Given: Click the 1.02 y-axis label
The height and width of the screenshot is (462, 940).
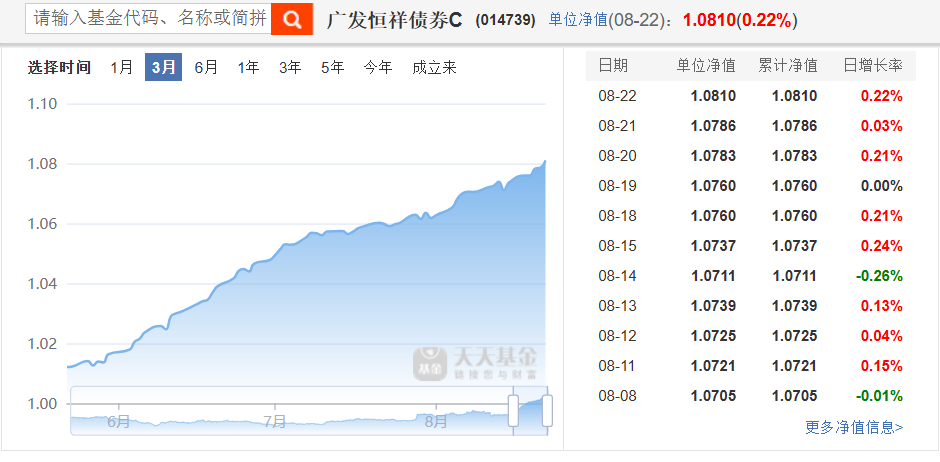Looking at the screenshot, I should coord(43,343).
